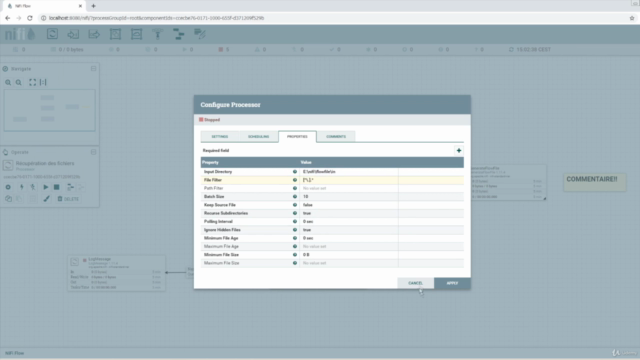Click the browser address bar URL
Viewport: 640px width, 360px height.
click(156, 18)
